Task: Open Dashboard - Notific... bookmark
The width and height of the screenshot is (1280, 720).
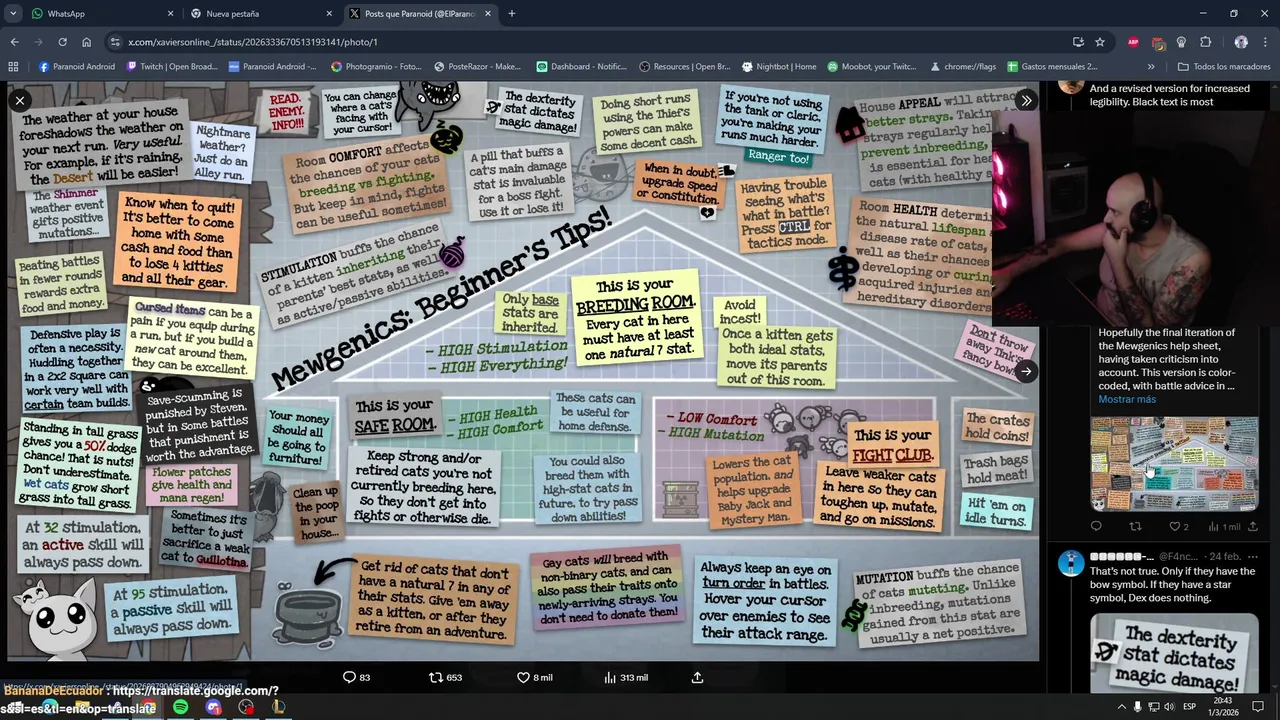Action: pyautogui.click(x=581, y=67)
